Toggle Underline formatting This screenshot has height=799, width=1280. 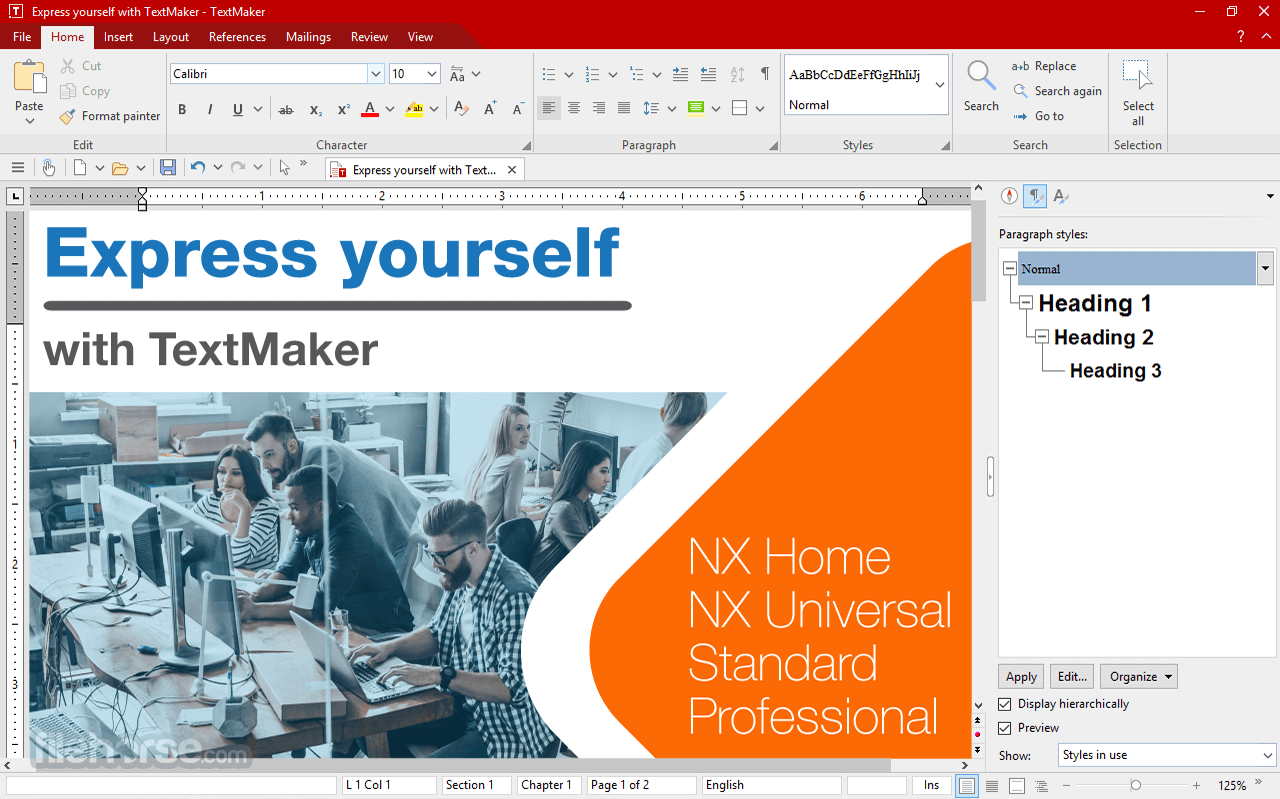pos(238,109)
